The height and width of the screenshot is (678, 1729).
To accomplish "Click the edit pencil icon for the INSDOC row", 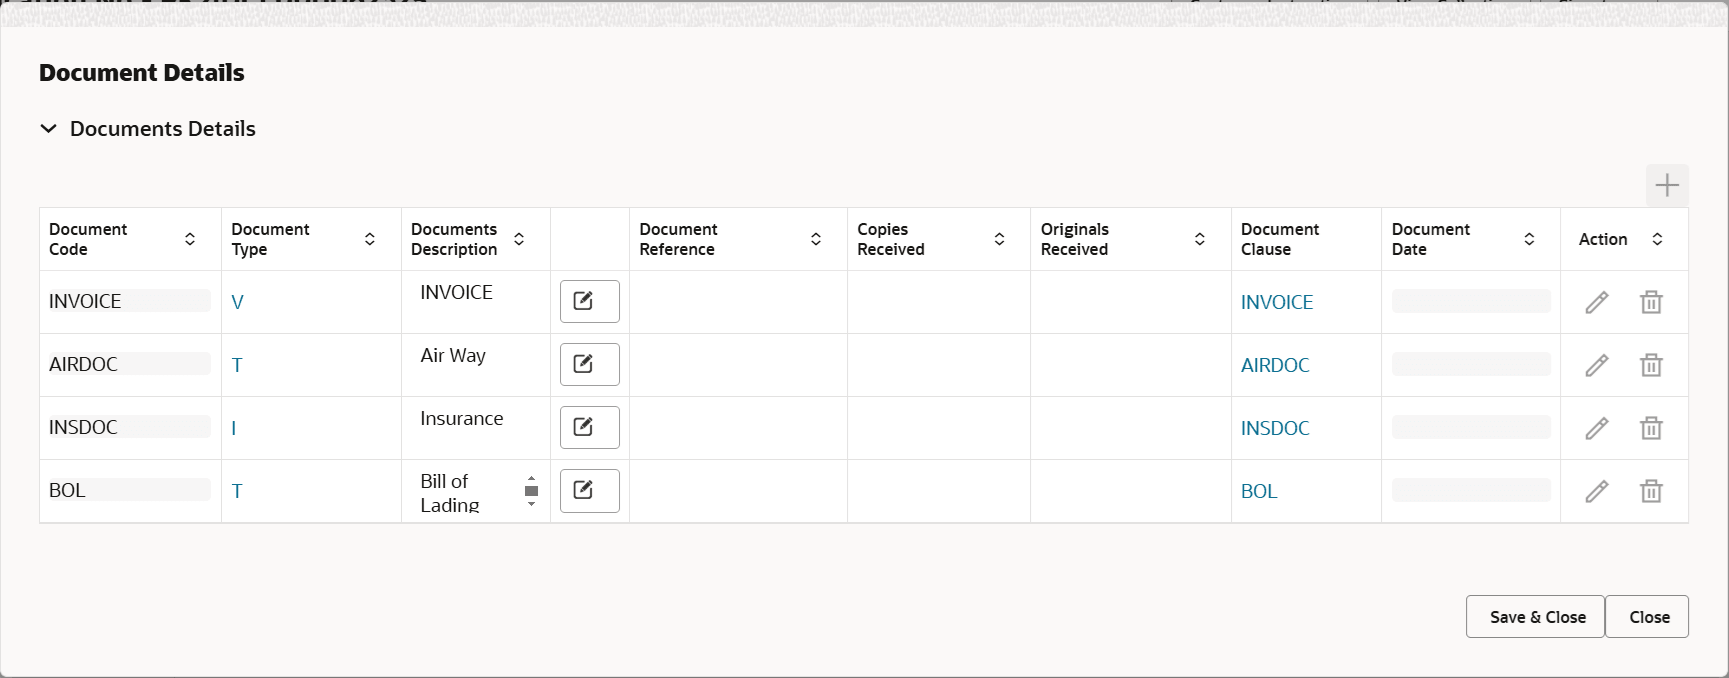I will tap(1597, 427).
